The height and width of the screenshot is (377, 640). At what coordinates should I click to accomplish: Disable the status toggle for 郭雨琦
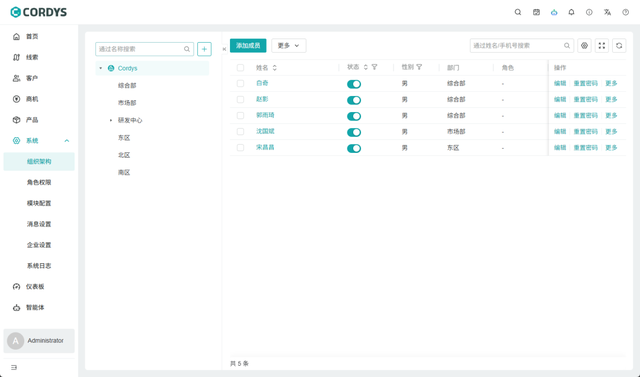(x=354, y=116)
